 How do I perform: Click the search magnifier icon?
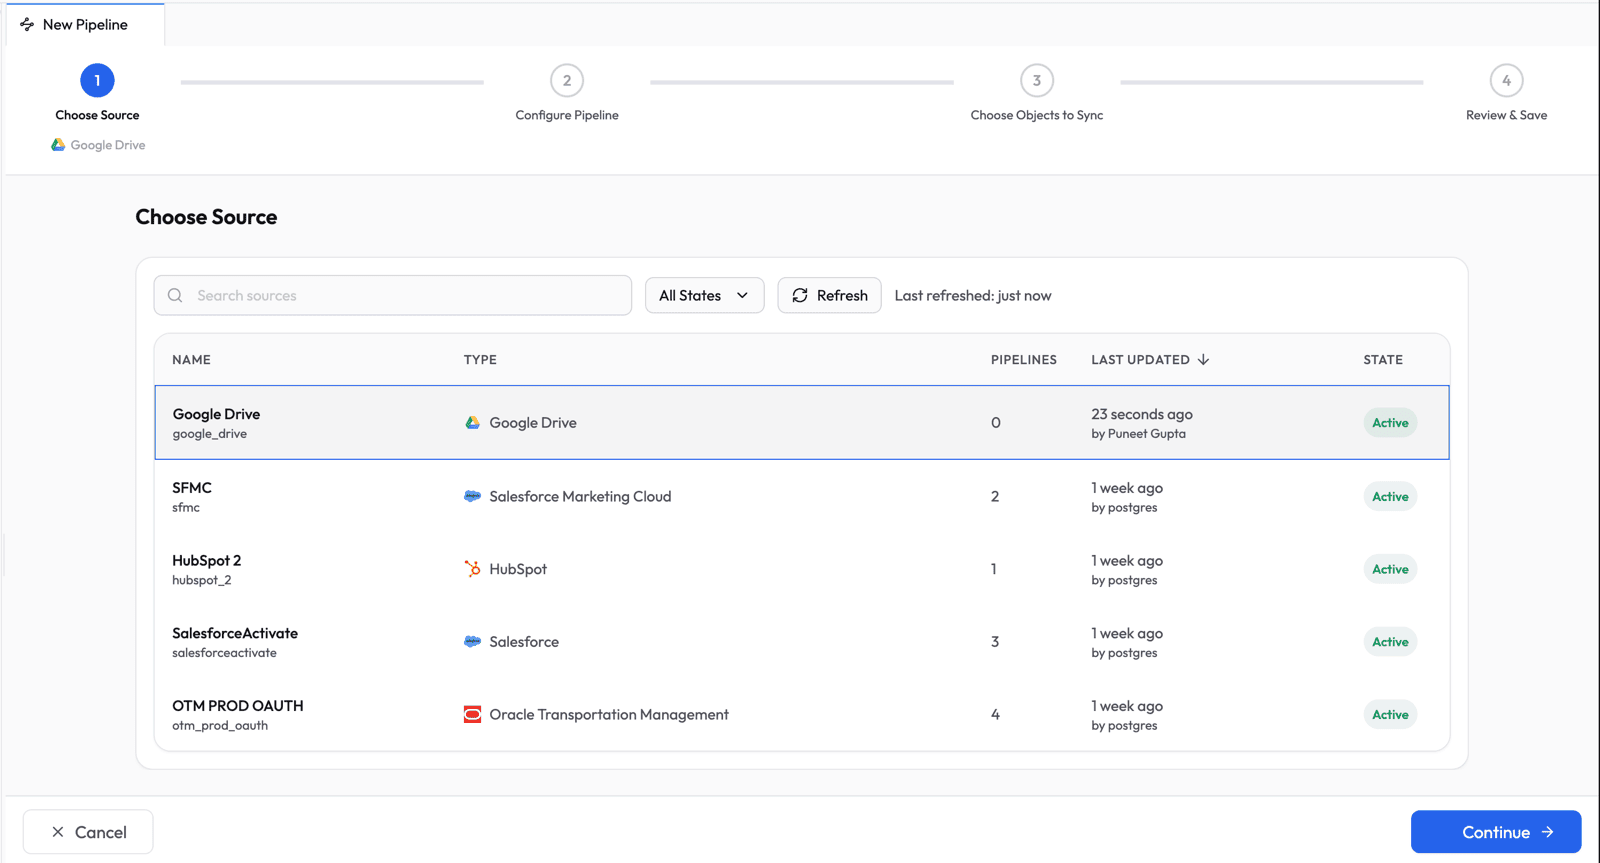pos(175,296)
